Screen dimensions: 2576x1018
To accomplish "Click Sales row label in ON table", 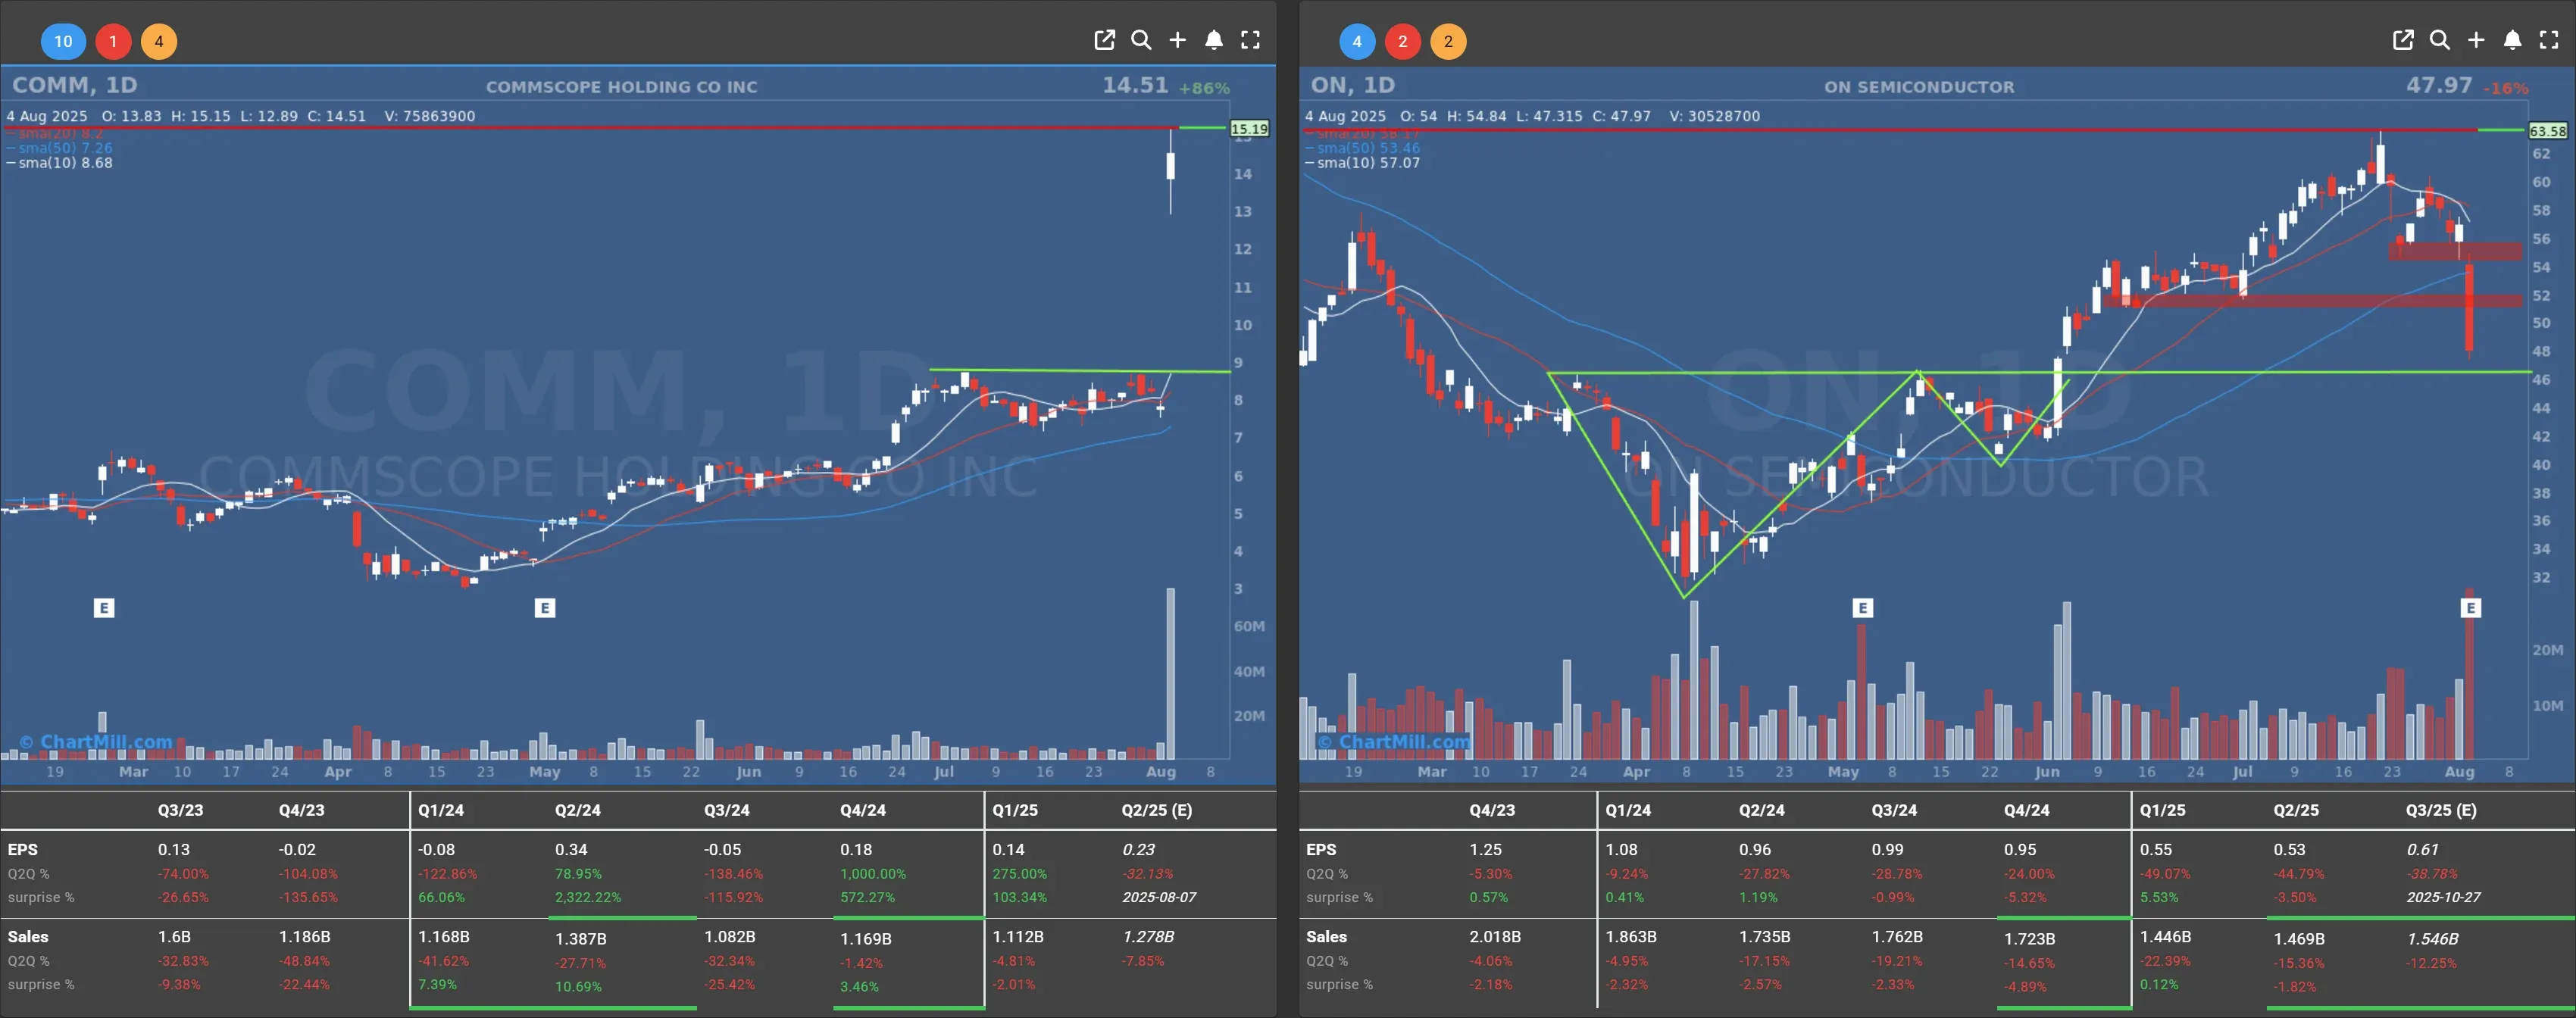I will pos(1326,936).
